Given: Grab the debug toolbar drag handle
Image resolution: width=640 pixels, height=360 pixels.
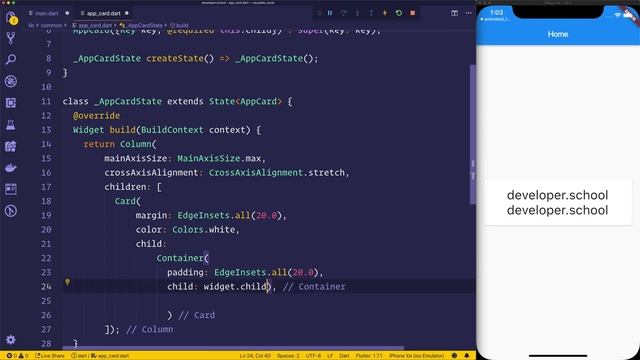Looking at the screenshot, I should pos(319,13).
